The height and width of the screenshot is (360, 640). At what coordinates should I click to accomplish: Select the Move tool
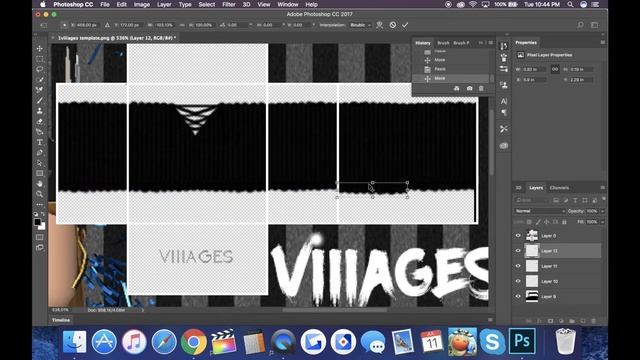pyautogui.click(x=40, y=49)
